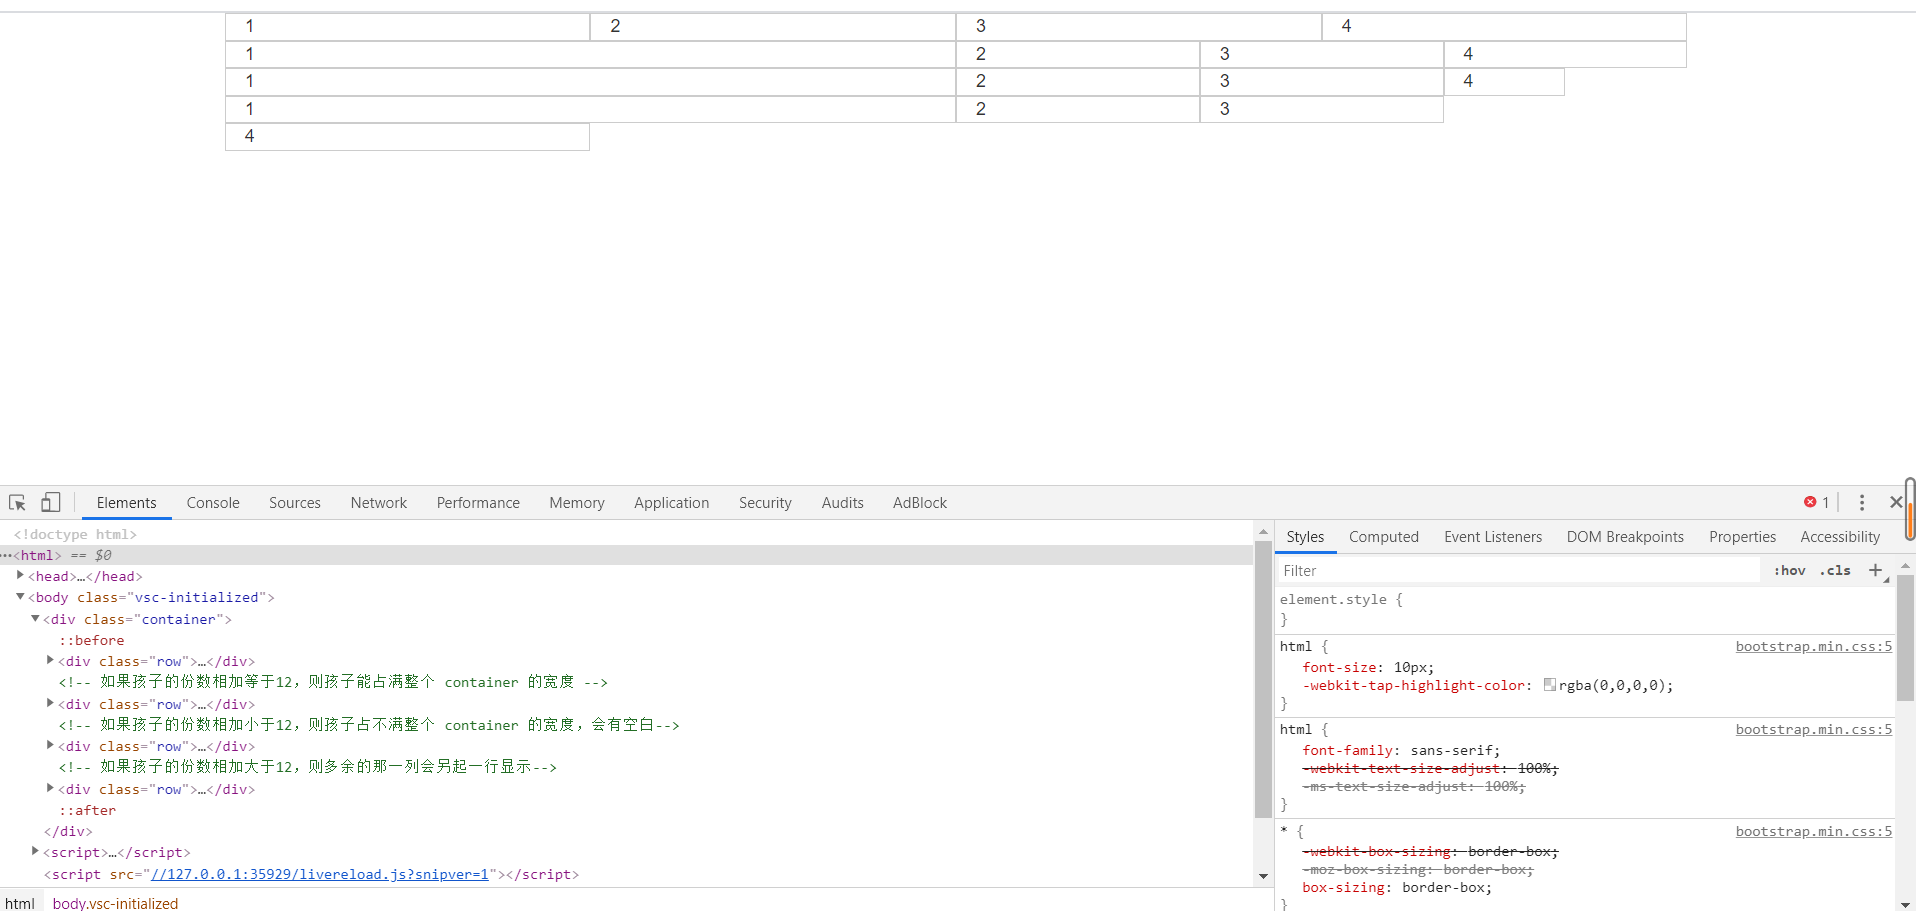Expand the collapsed script element node
Image resolution: width=1916 pixels, height=911 pixels.
pos(35,851)
